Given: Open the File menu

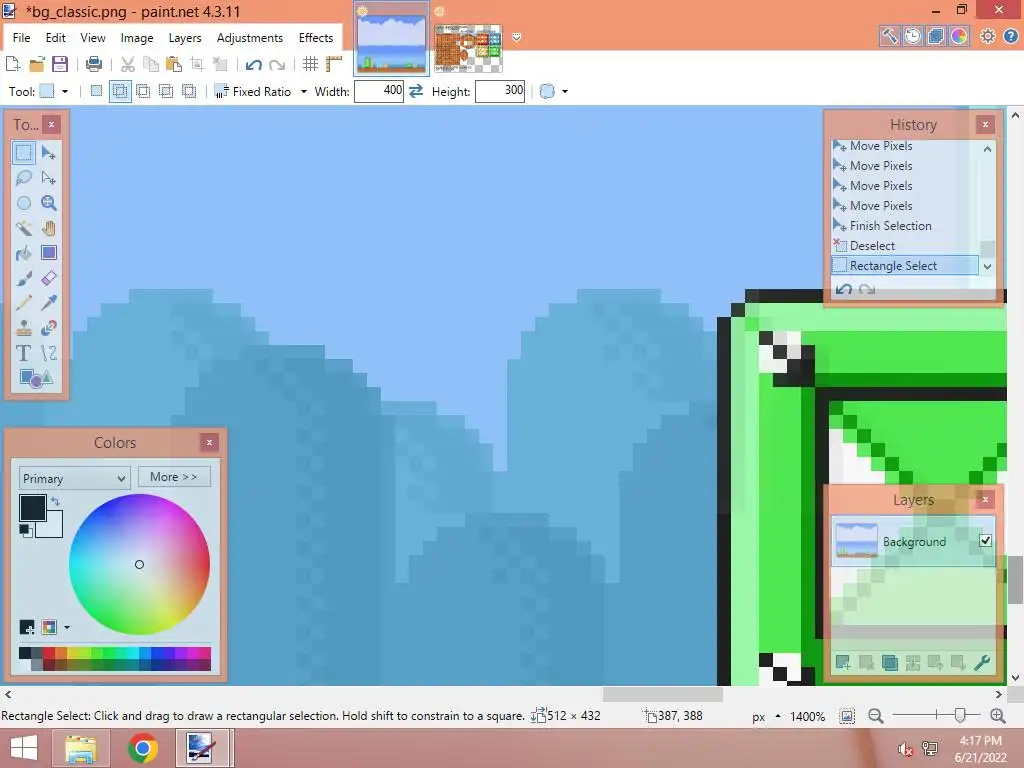Looking at the screenshot, I should [22, 38].
